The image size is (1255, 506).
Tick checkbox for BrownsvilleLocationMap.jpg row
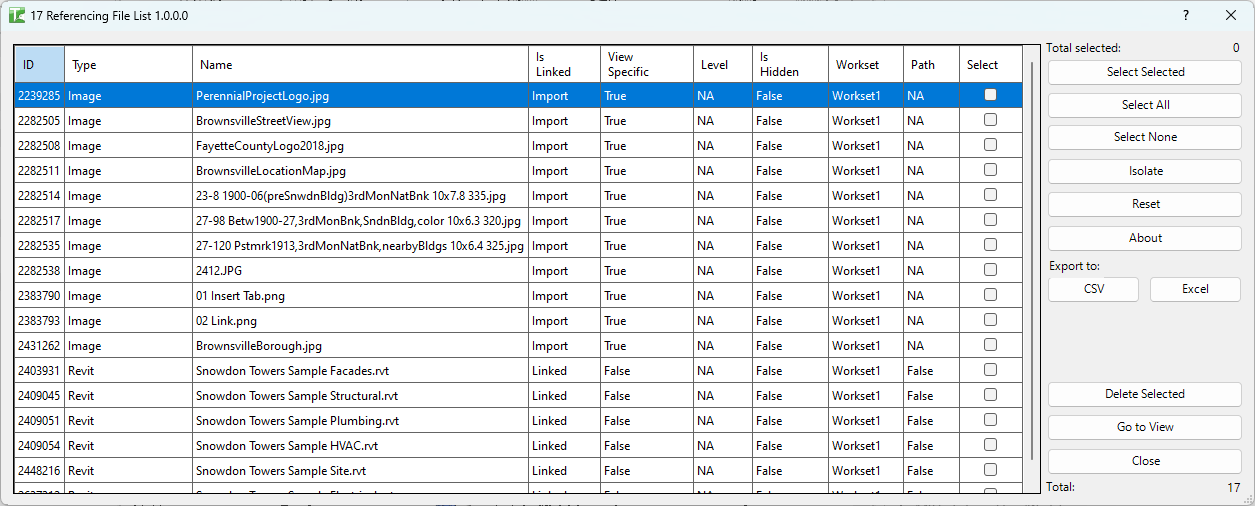coord(990,170)
